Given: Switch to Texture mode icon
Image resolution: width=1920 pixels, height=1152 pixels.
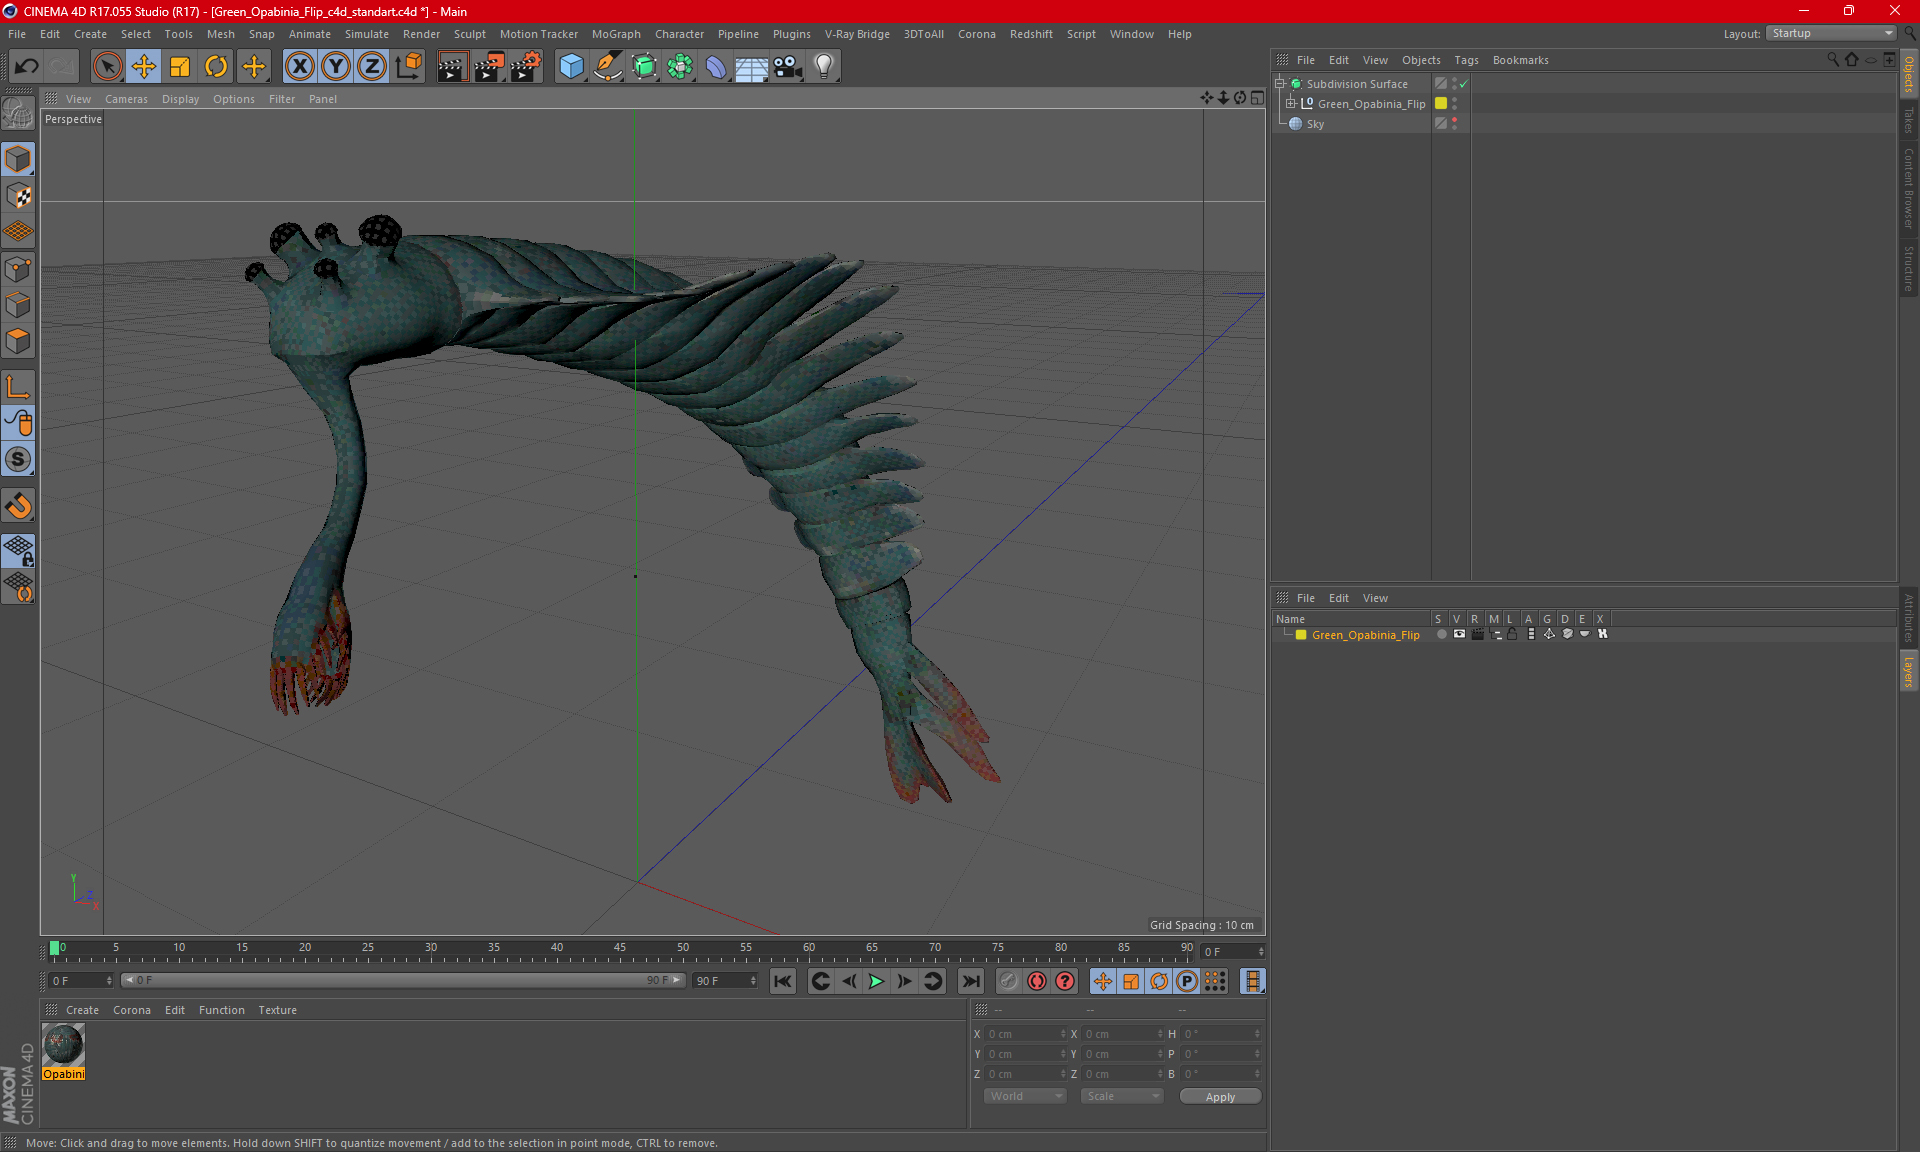Looking at the screenshot, I should [x=19, y=196].
